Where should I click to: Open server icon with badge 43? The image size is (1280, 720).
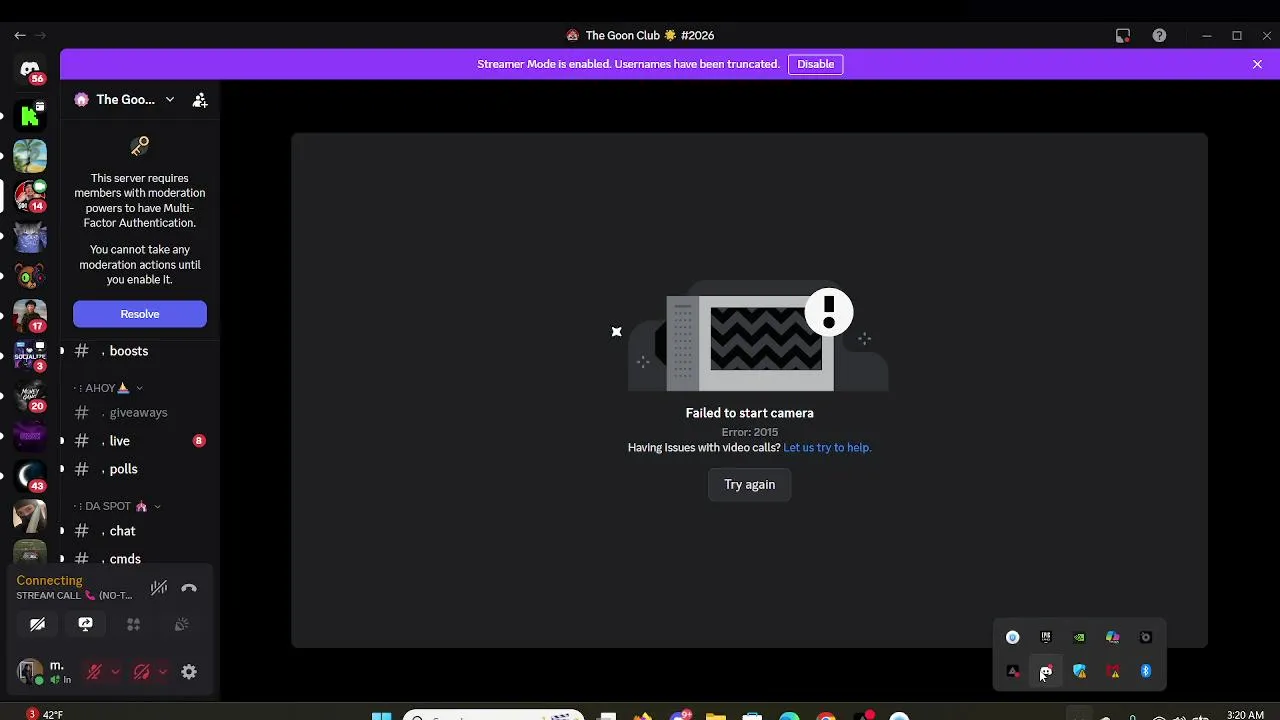point(30,475)
